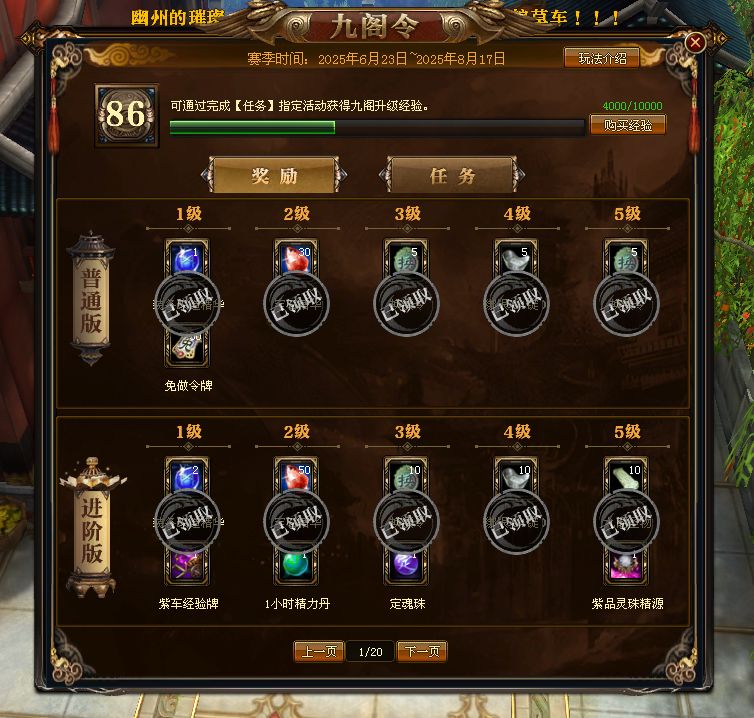
Task: Select the 紫车经验牌 reward icon
Action: point(187,565)
